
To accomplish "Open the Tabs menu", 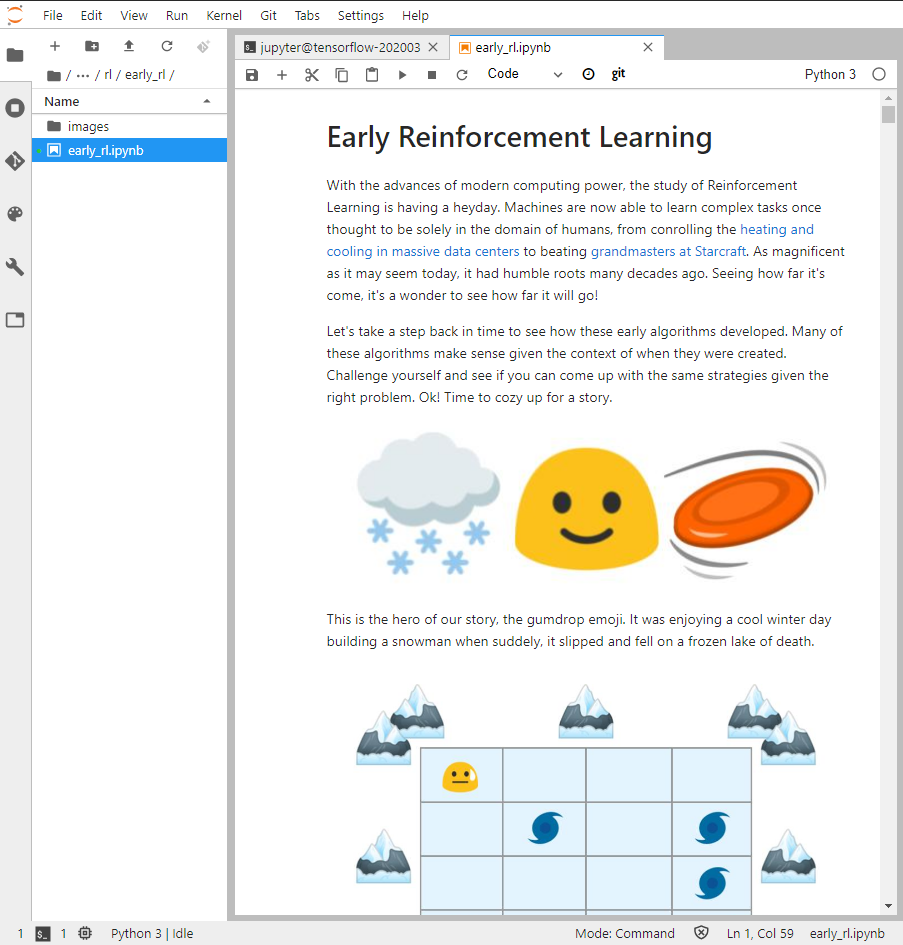I will coord(307,16).
